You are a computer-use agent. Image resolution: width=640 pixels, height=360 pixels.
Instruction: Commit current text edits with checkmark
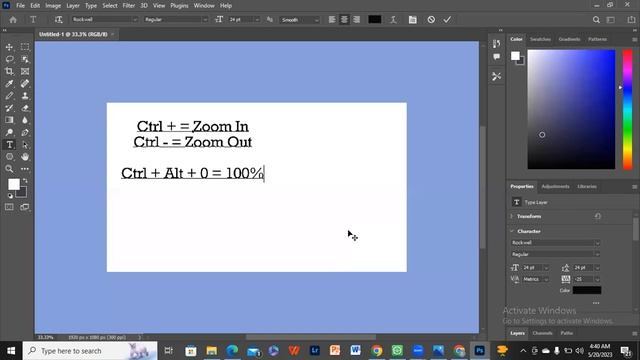(x=447, y=20)
